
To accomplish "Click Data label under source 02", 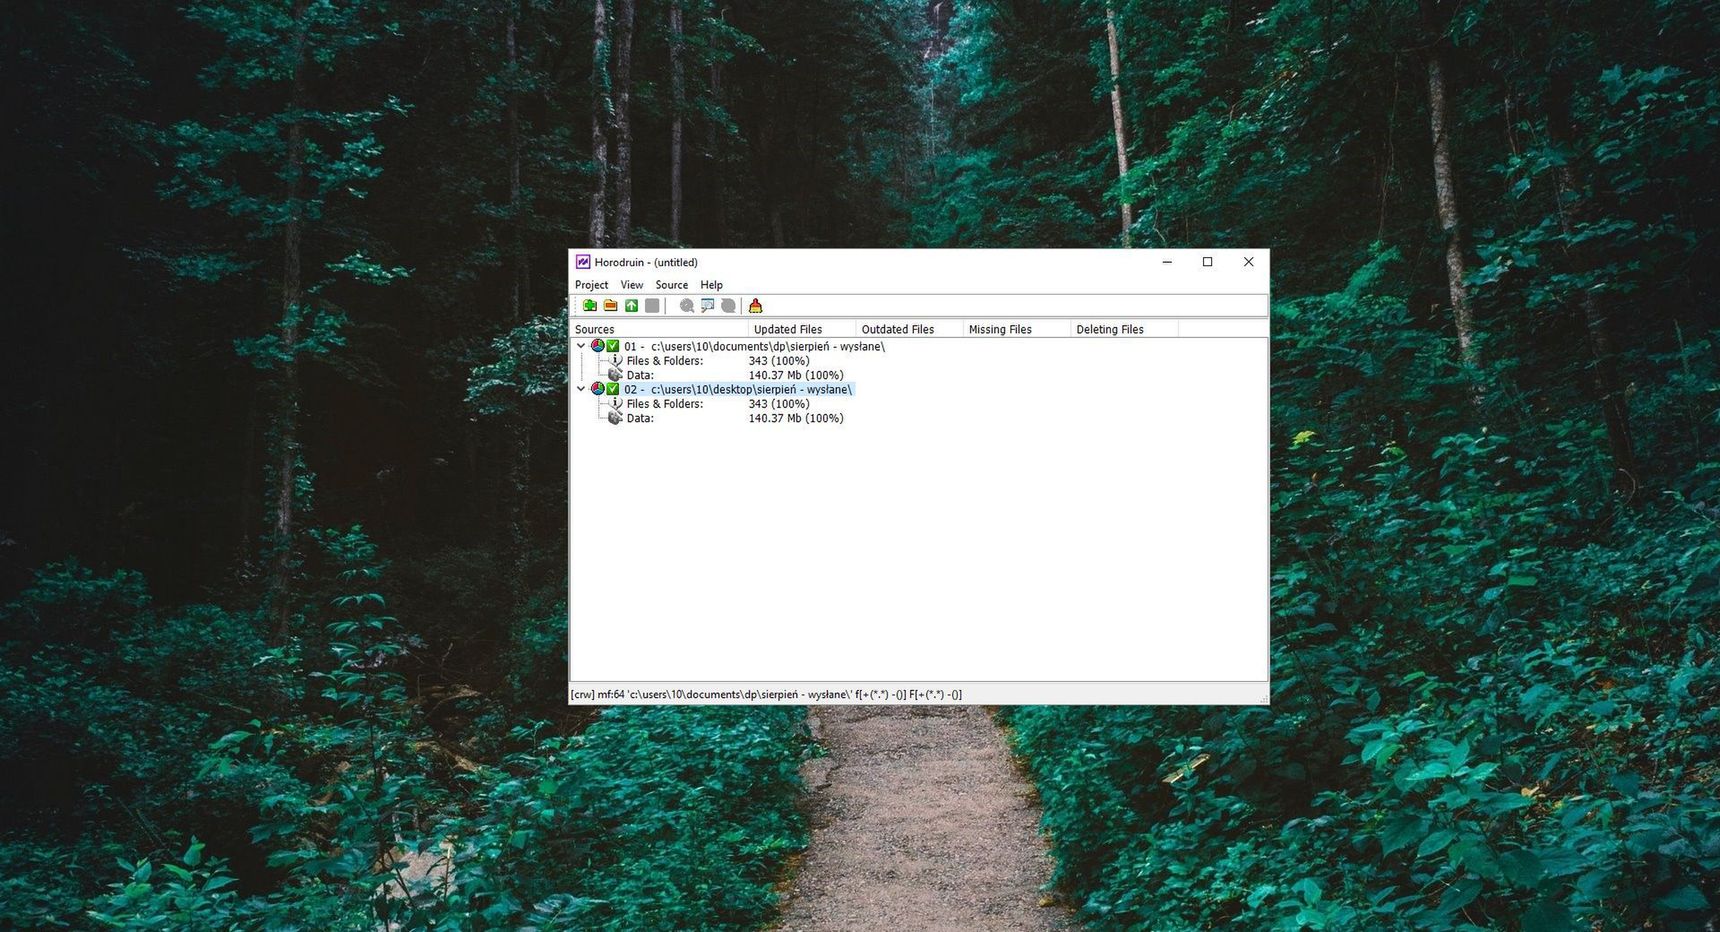I will pos(640,418).
